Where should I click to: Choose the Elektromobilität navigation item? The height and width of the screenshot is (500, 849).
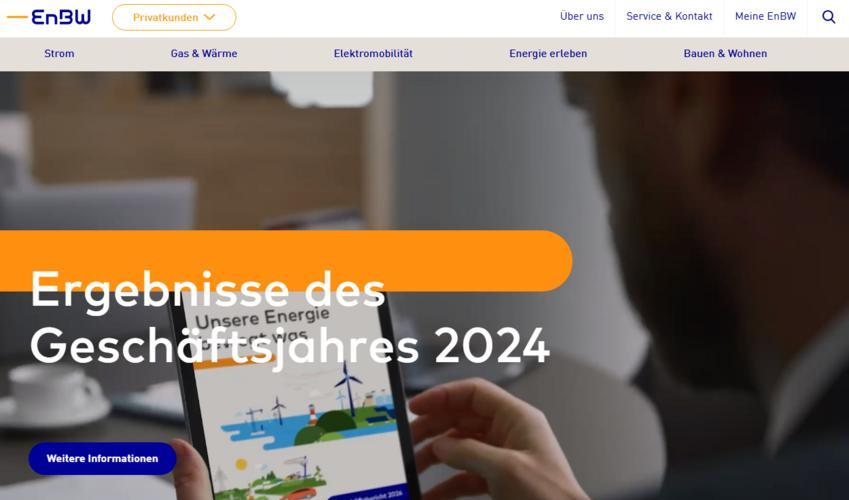tap(373, 54)
